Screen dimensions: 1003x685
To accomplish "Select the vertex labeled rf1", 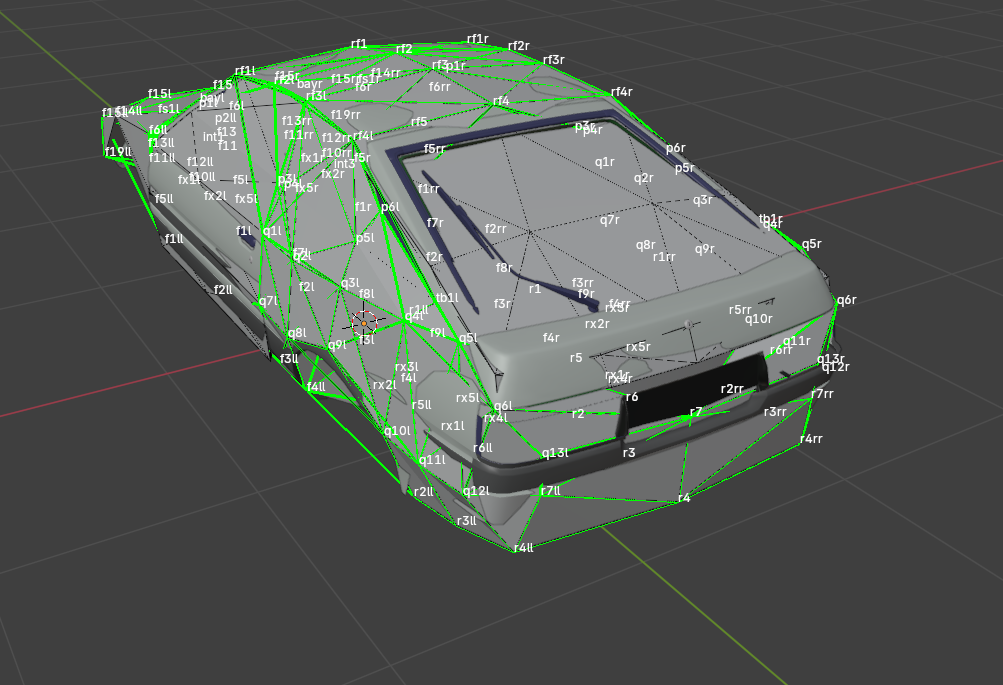I will (359, 45).
